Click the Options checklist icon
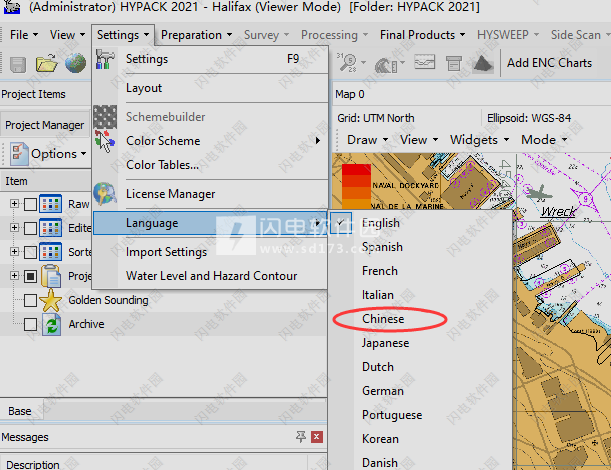The image size is (611, 470). pyautogui.click(x=19, y=154)
